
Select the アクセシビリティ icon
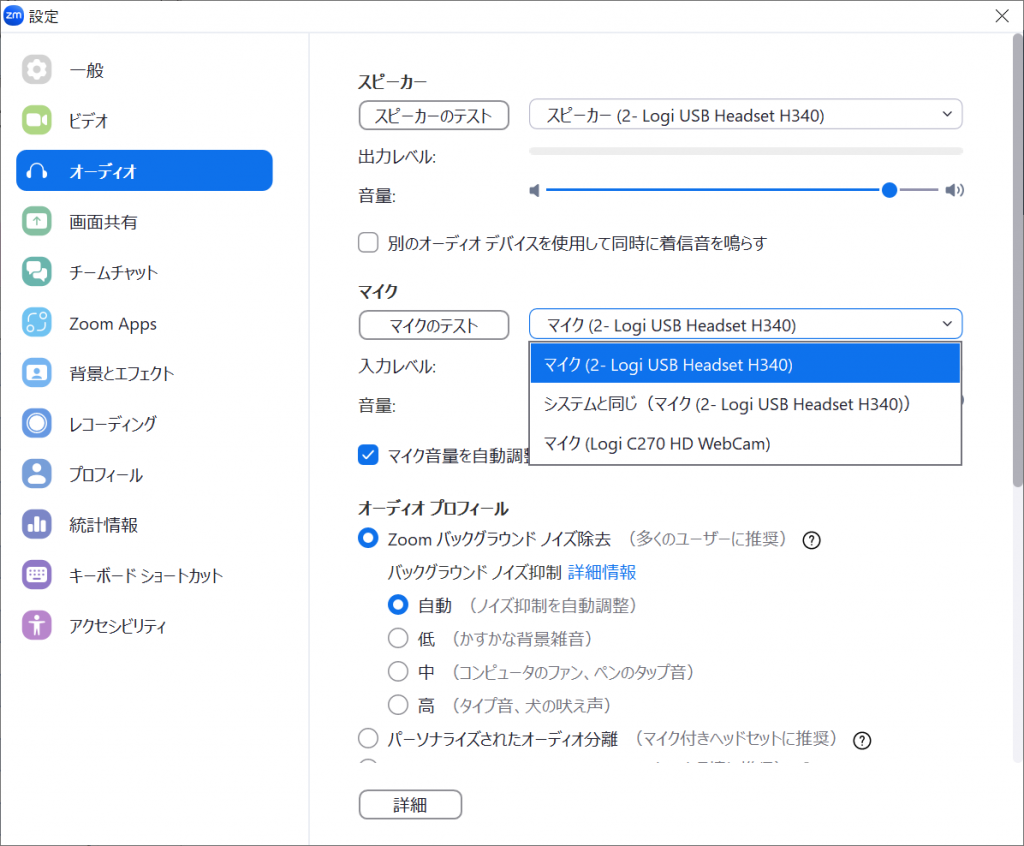[x=37, y=626]
